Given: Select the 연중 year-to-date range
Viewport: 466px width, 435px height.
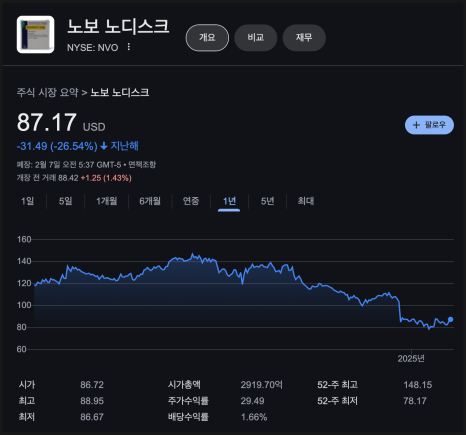Looking at the screenshot, I should click(x=191, y=201).
